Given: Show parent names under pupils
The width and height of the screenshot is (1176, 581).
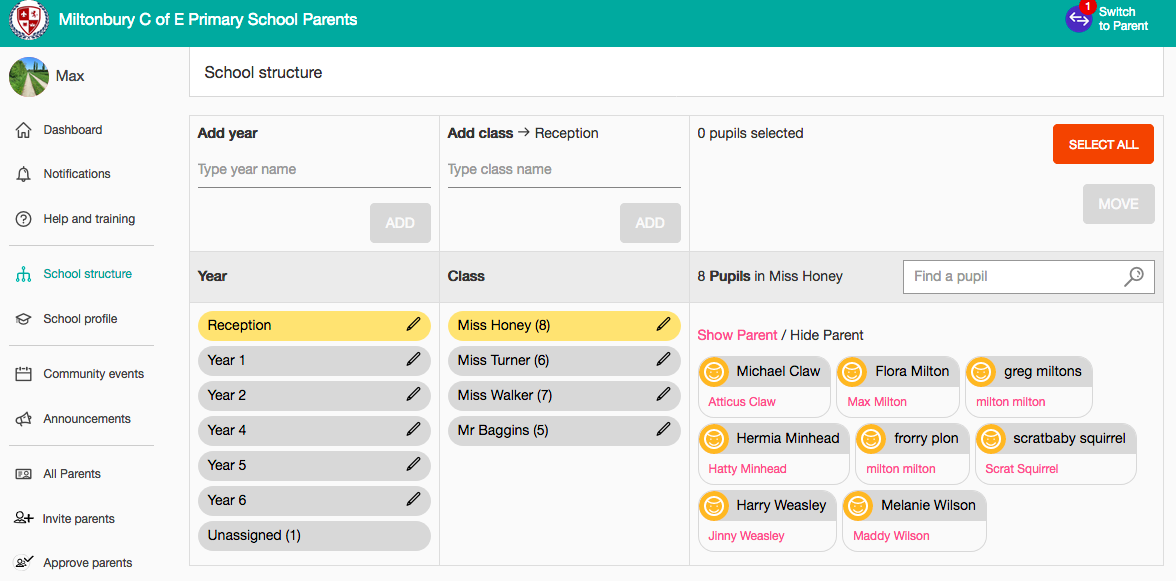Looking at the screenshot, I should click(x=737, y=335).
